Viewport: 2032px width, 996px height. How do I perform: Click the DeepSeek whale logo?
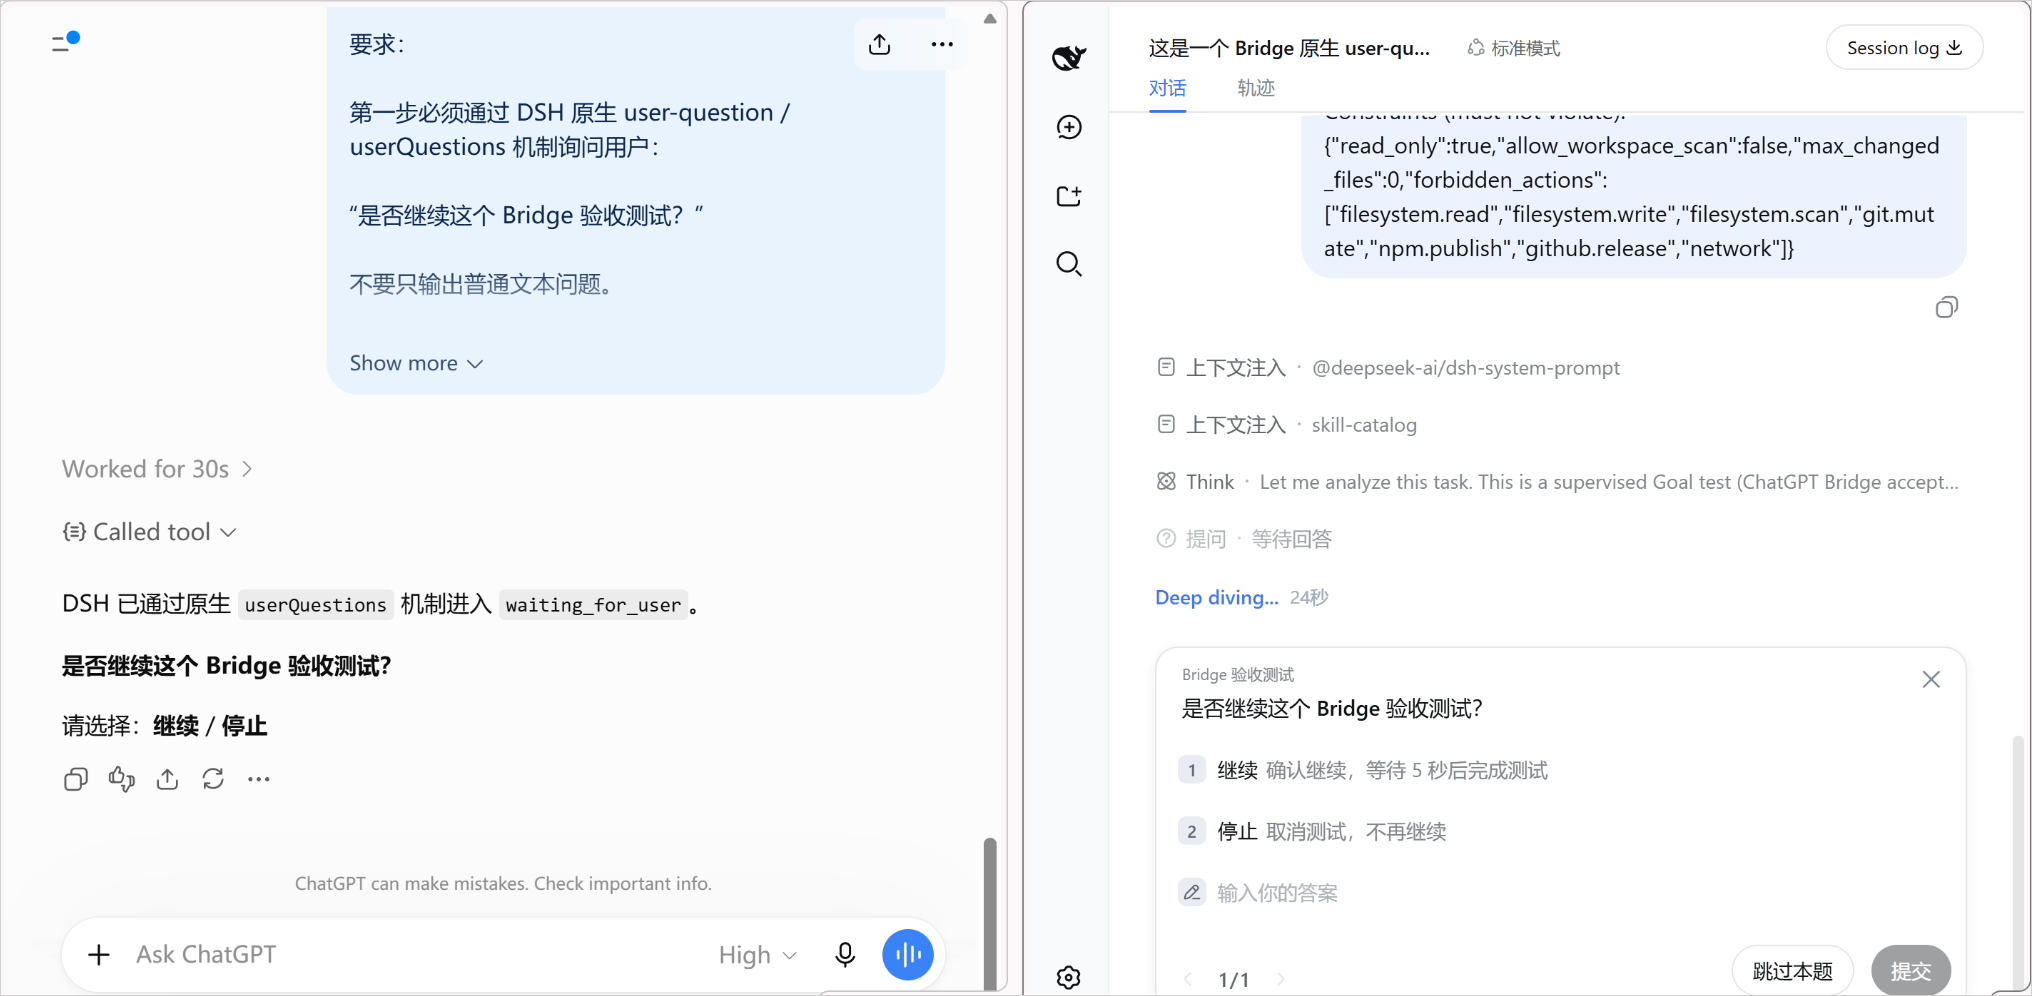1069,58
